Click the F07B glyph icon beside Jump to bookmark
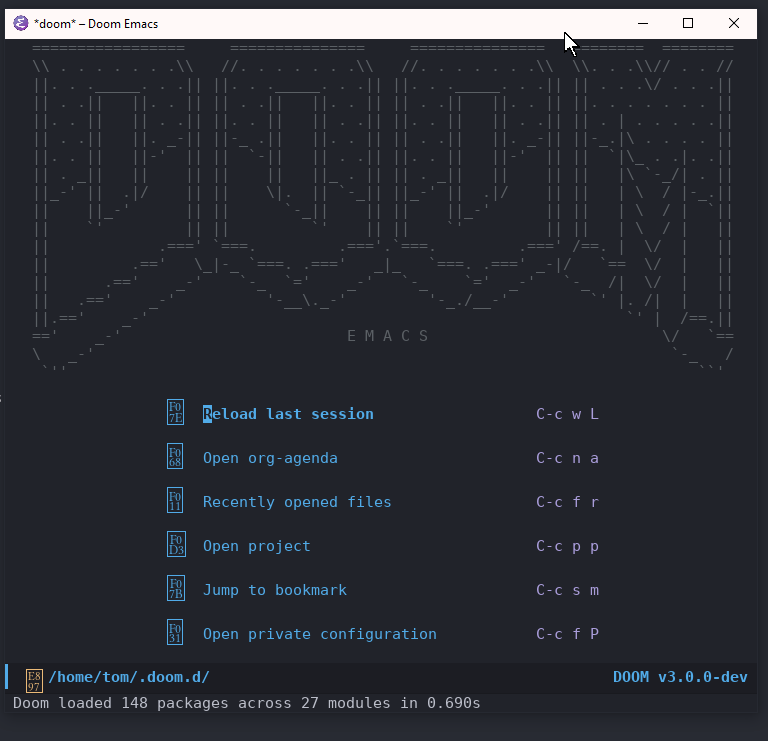The width and height of the screenshot is (768, 741). [x=176, y=589]
